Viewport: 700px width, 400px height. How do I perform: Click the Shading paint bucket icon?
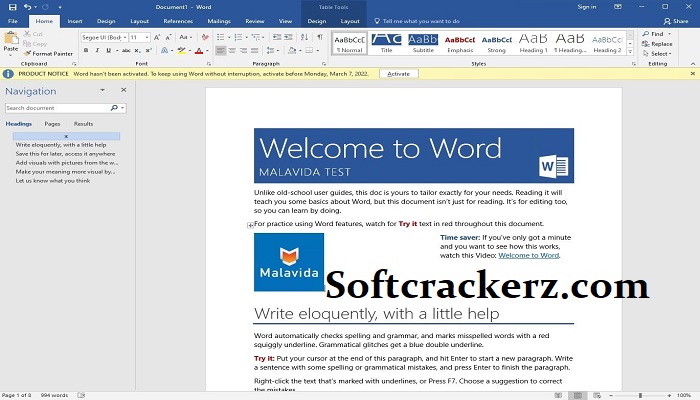tap(292, 50)
